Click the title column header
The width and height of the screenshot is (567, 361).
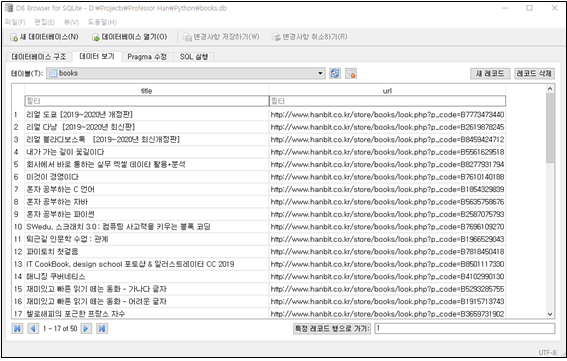(x=146, y=91)
